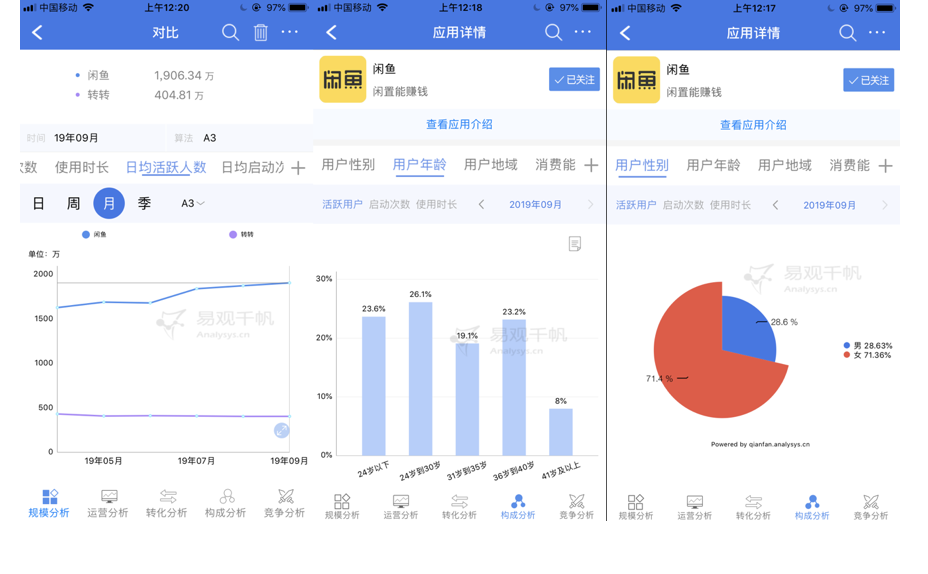Tap back arrow on 对比 screen

37,33
